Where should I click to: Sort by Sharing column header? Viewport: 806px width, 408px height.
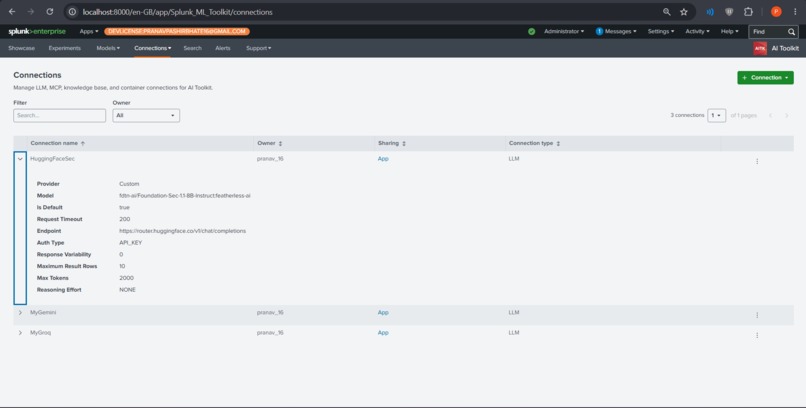392,143
